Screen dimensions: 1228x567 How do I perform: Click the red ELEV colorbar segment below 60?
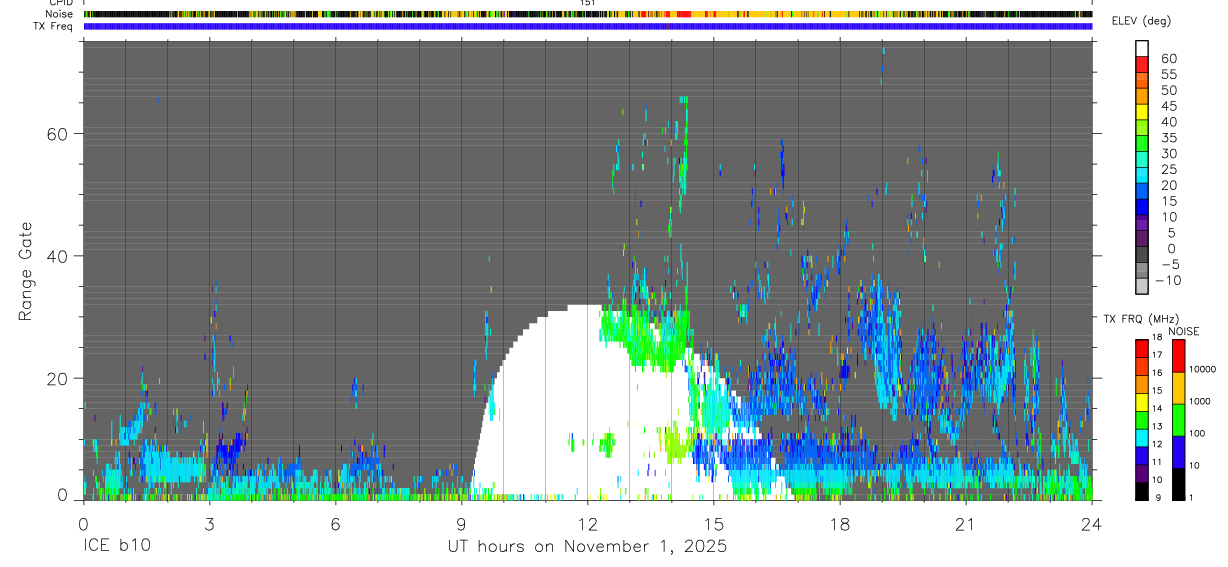coord(1142,64)
